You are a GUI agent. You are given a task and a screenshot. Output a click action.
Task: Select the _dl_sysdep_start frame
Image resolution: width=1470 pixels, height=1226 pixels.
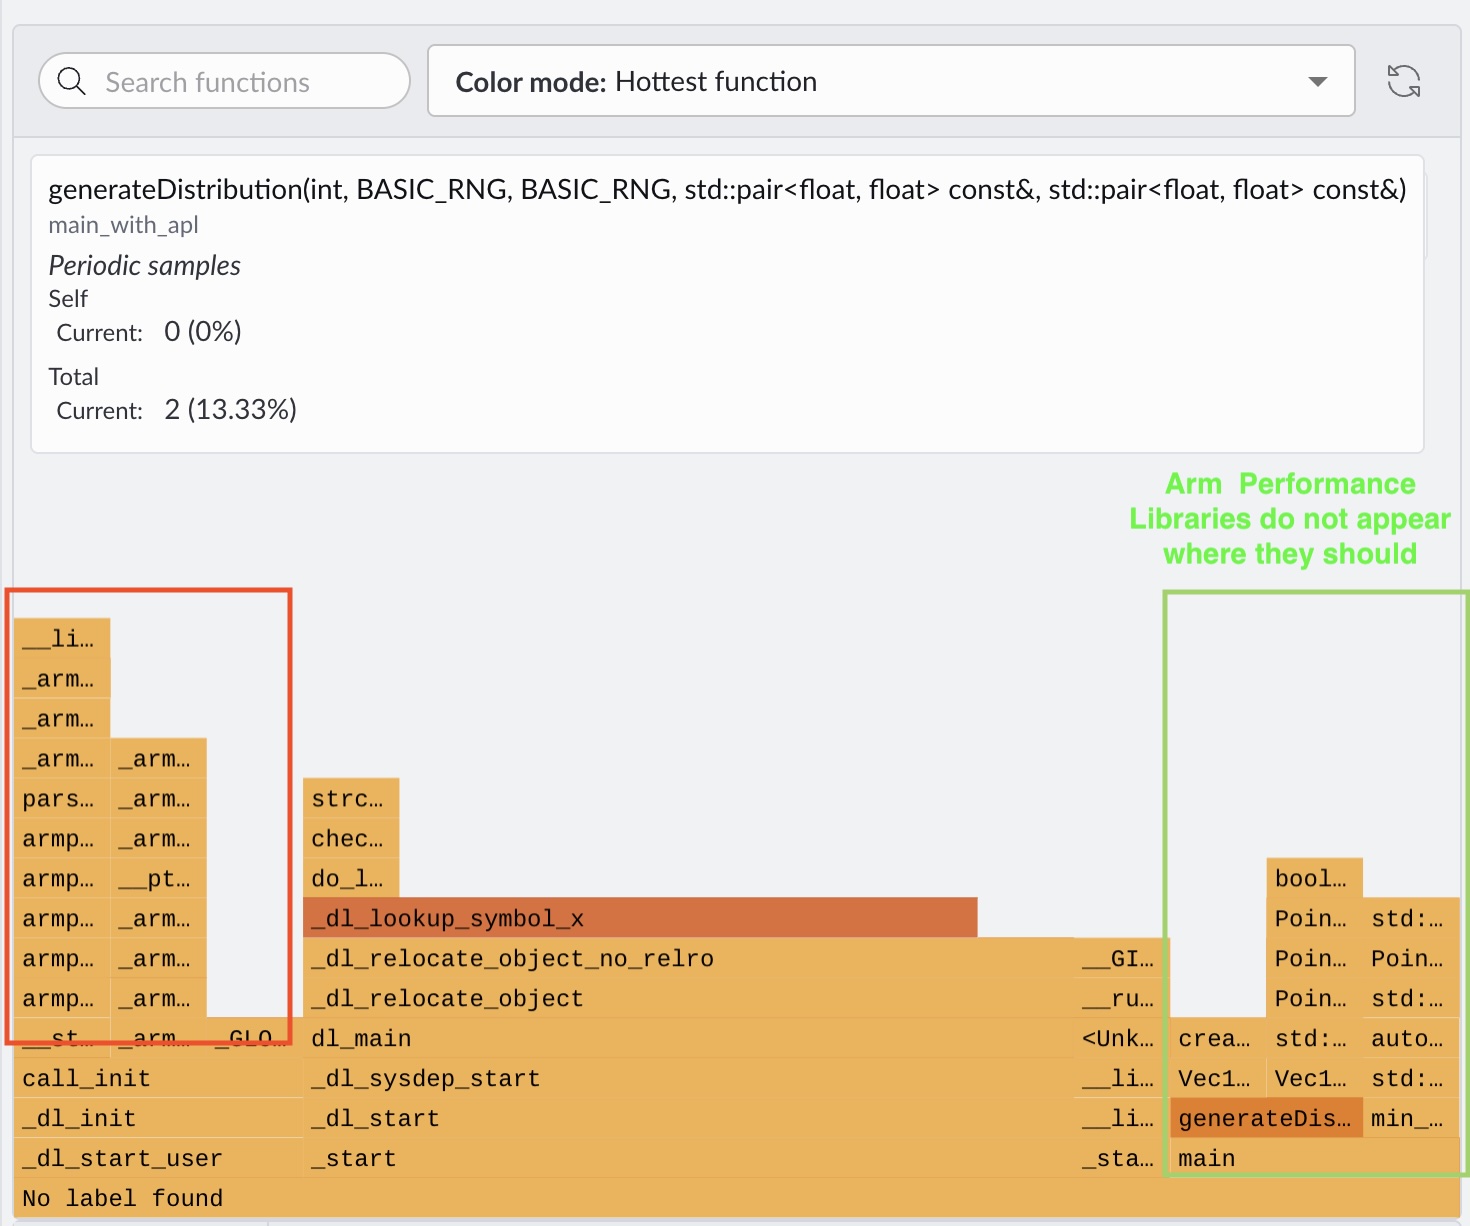point(640,1077)
